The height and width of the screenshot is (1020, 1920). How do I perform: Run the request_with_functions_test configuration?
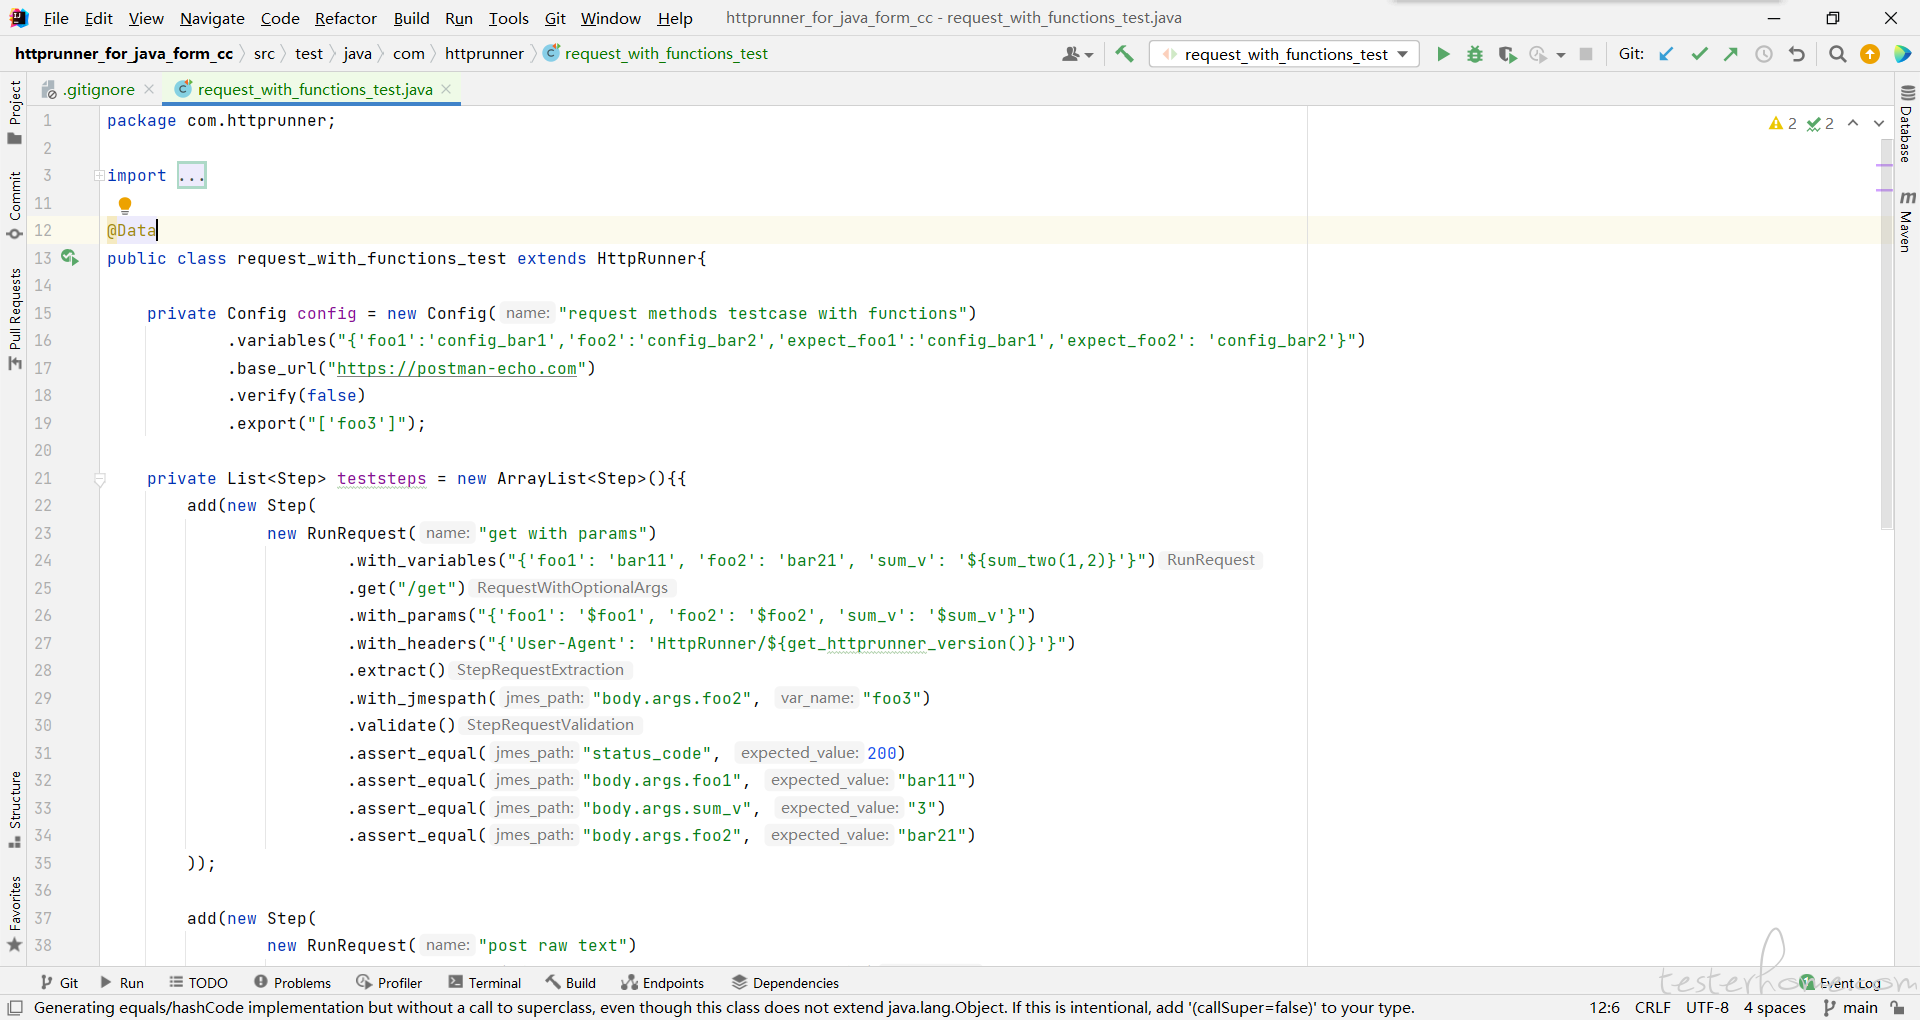(1443, 54)
